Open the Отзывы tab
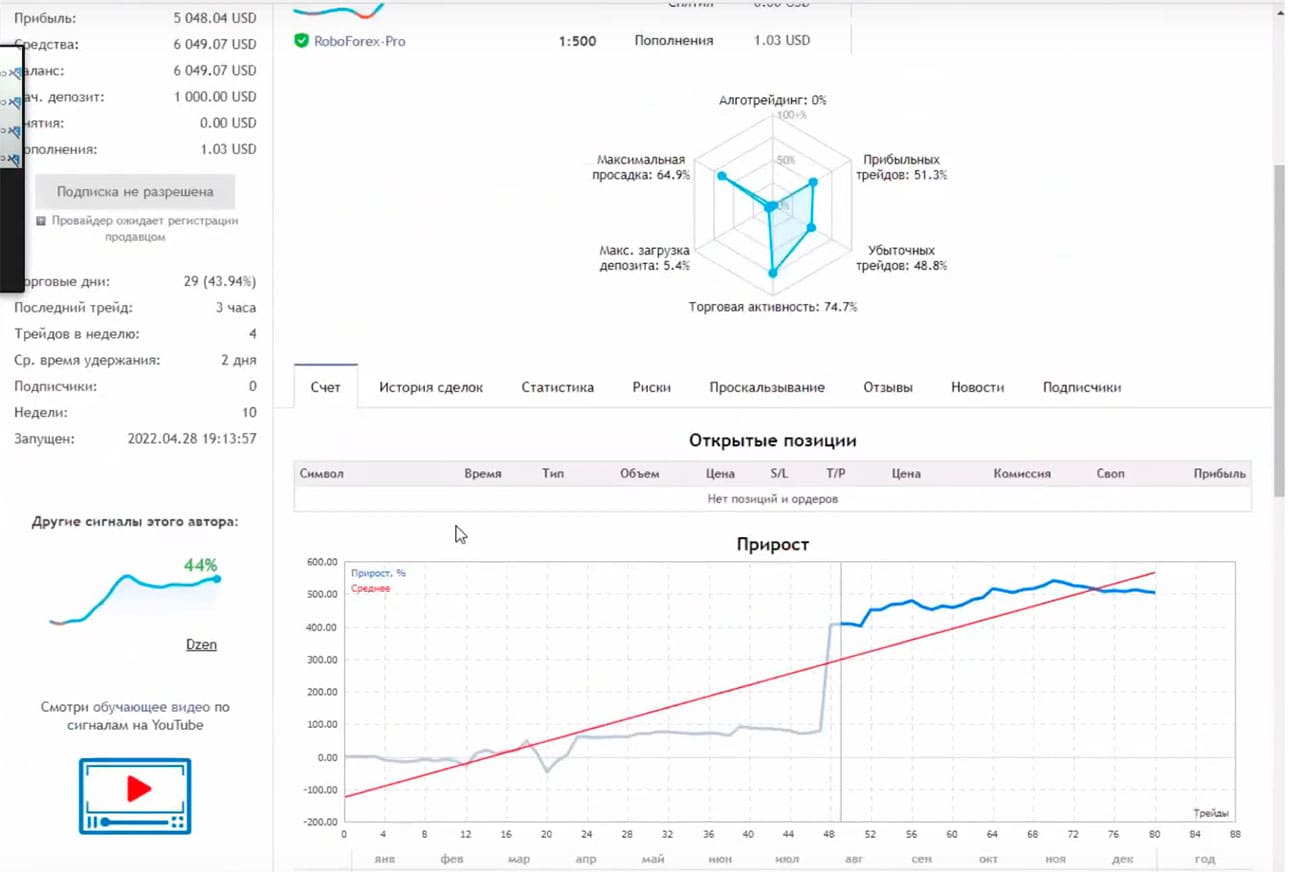The height and width of the screenshot is (872, 1300). click(887, 387)
